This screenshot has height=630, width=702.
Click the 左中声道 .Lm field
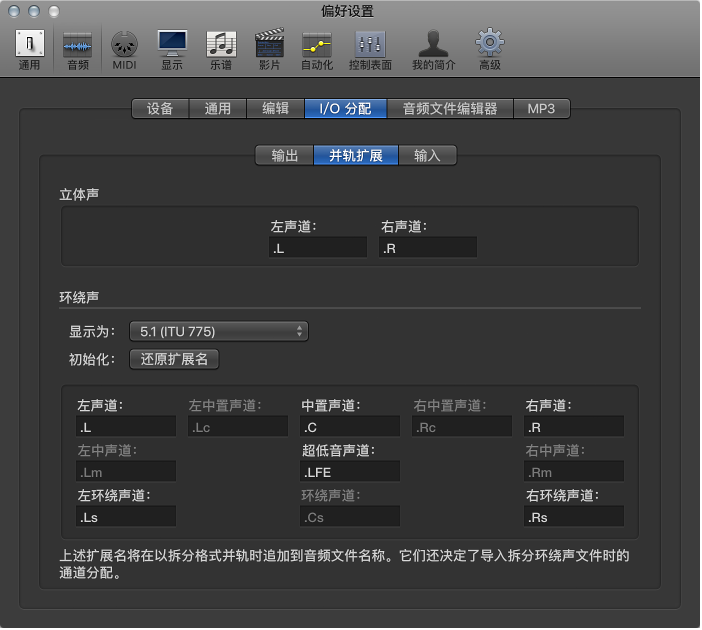[126, 472]
